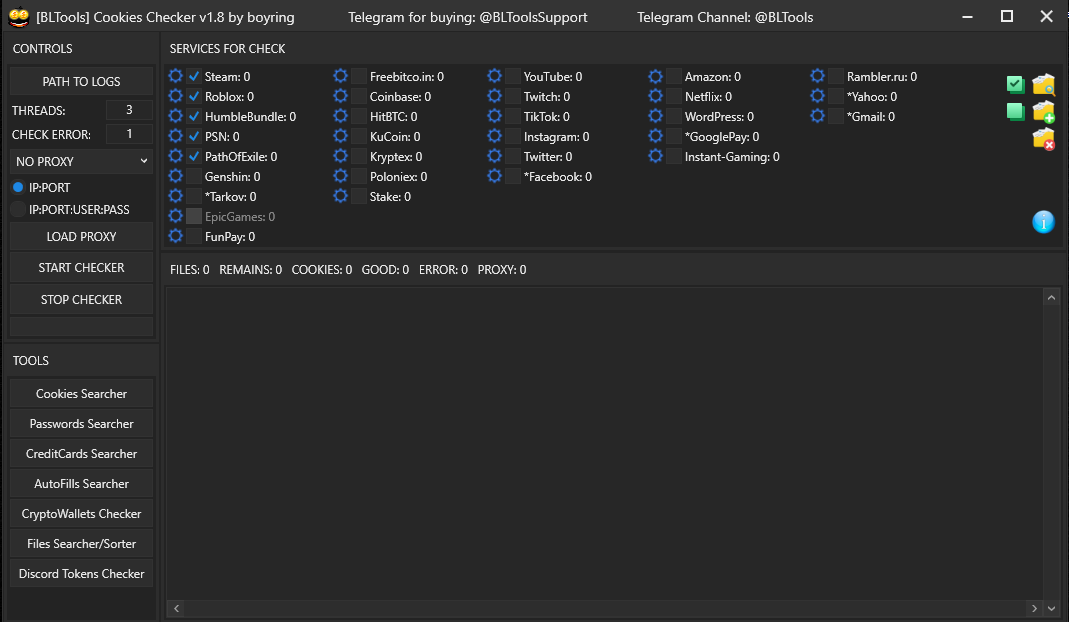
Task: Uncheck the Steam checkbox
Action: point(194,76)
